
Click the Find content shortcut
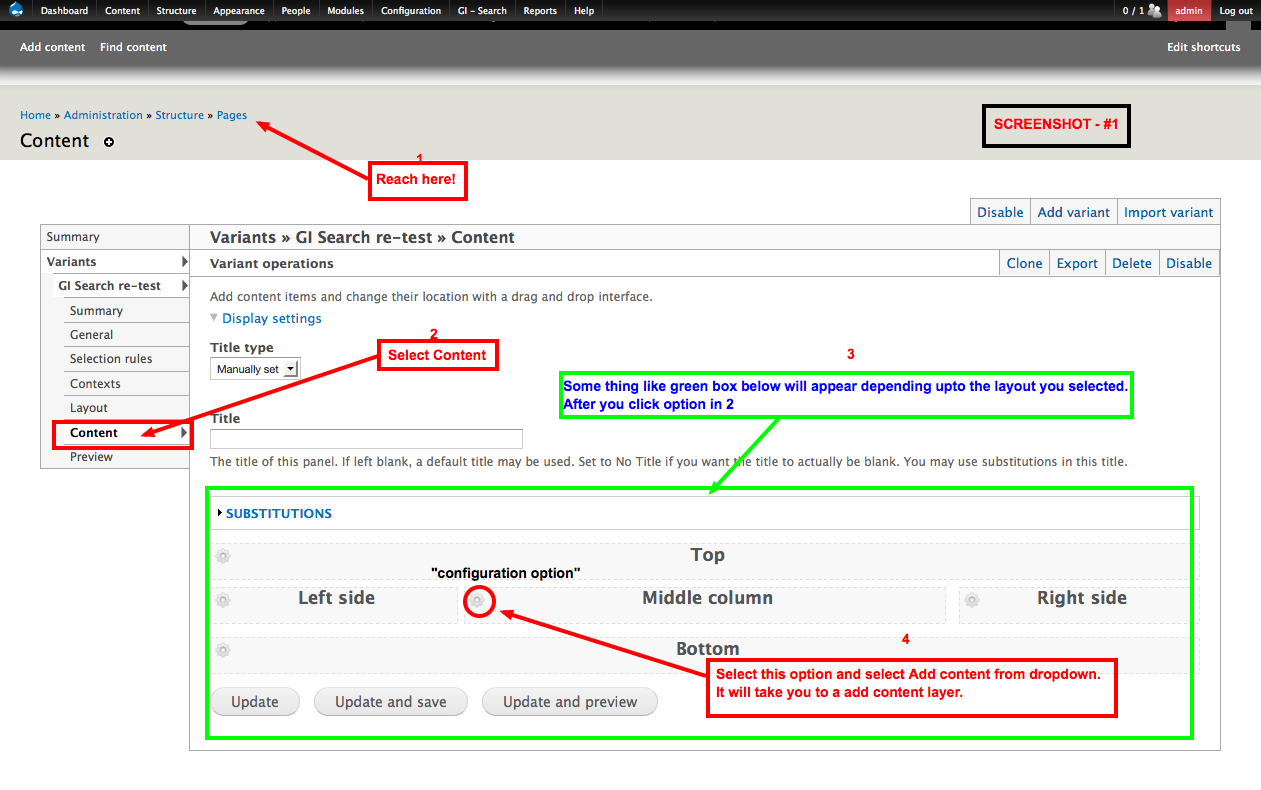[x=133, y=47]
